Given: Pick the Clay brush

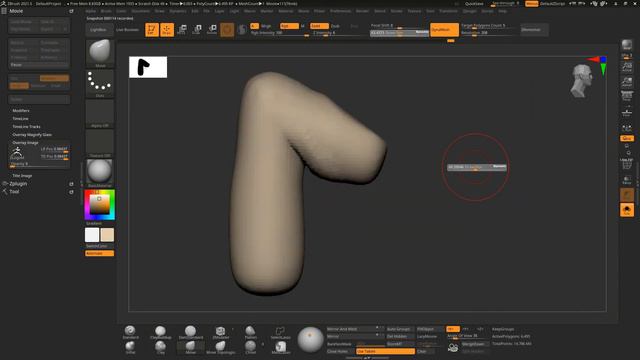Looking at the screenshot, I should tap(160, 347).
